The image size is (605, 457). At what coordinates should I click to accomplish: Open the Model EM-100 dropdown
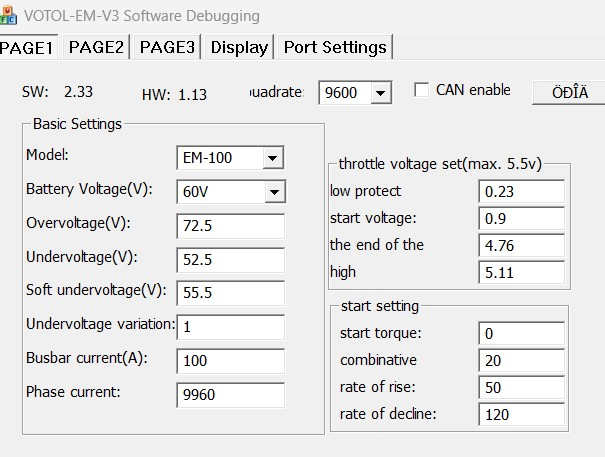pos(272,158)
